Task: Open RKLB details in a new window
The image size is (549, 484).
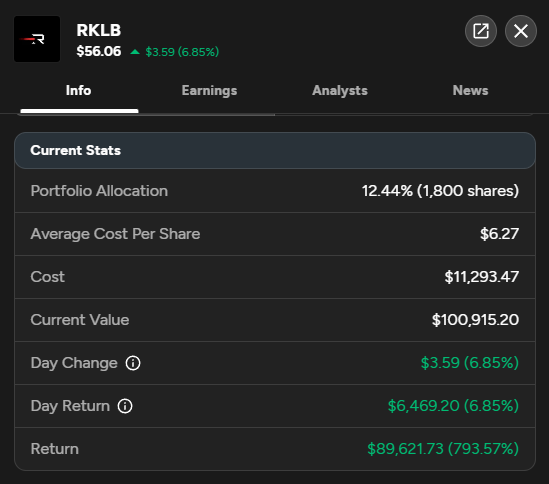Action: coord(481,31)
